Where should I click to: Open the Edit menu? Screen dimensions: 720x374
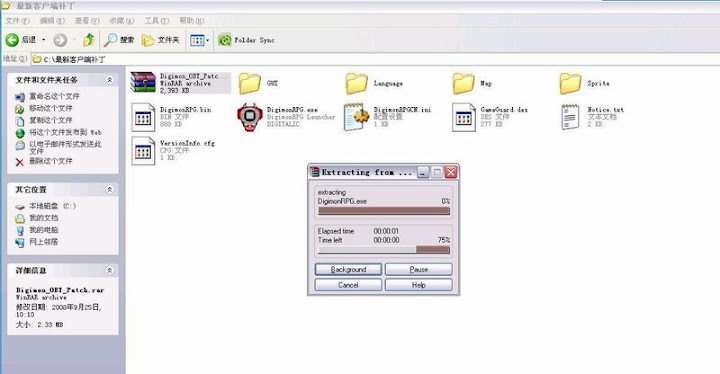(x=52, y=21)
